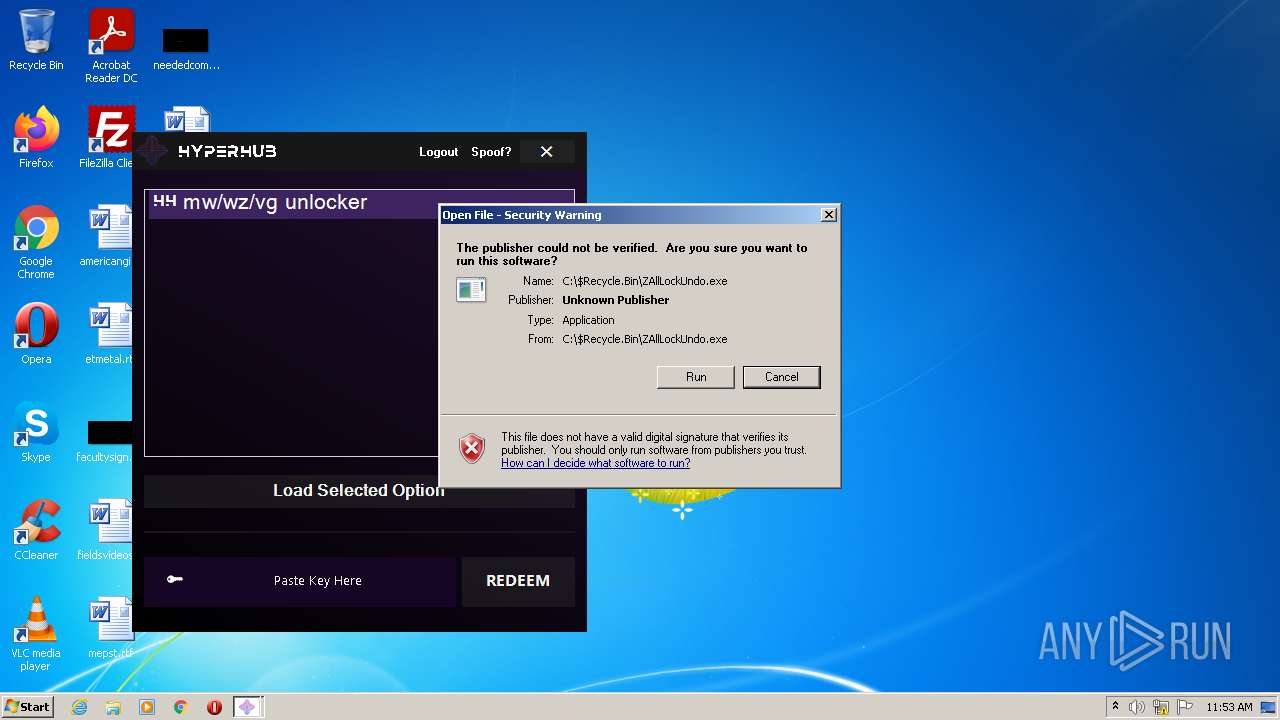The width and height of the screenshot is (1280, 720).
Task: Click the REDEEM button
Action: (x=518, y=581)
